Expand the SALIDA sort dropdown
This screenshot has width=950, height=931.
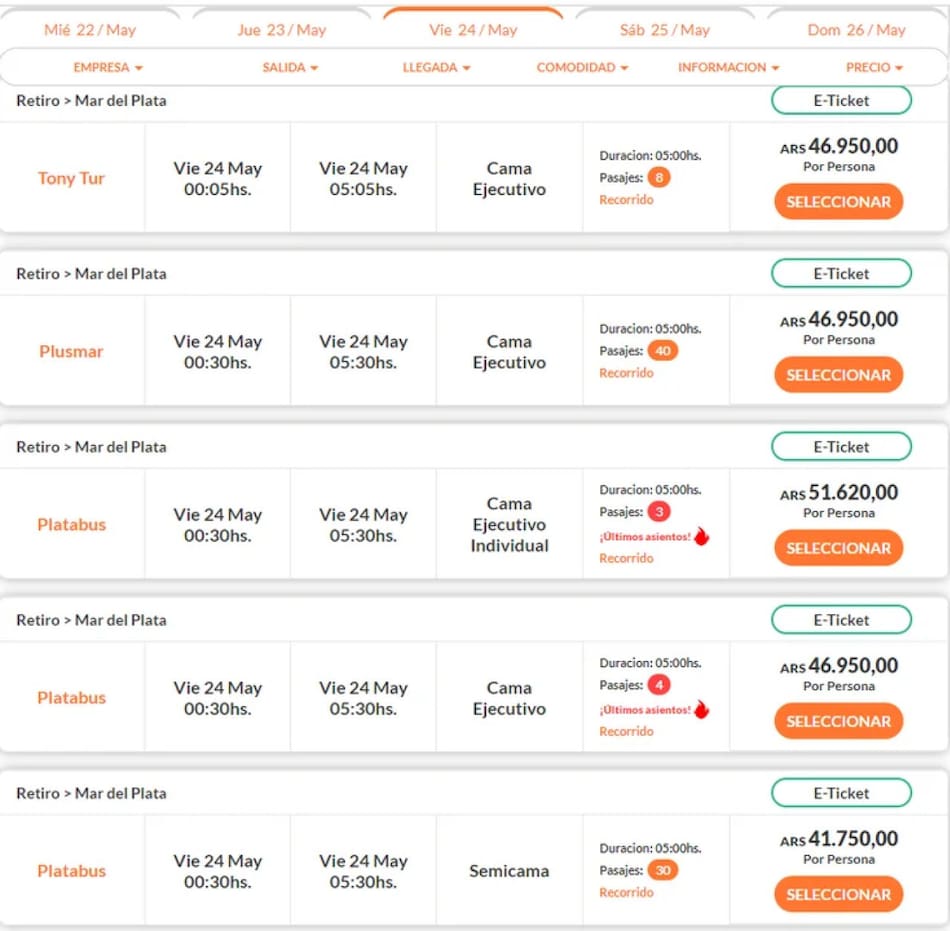(x=290, y=67)
